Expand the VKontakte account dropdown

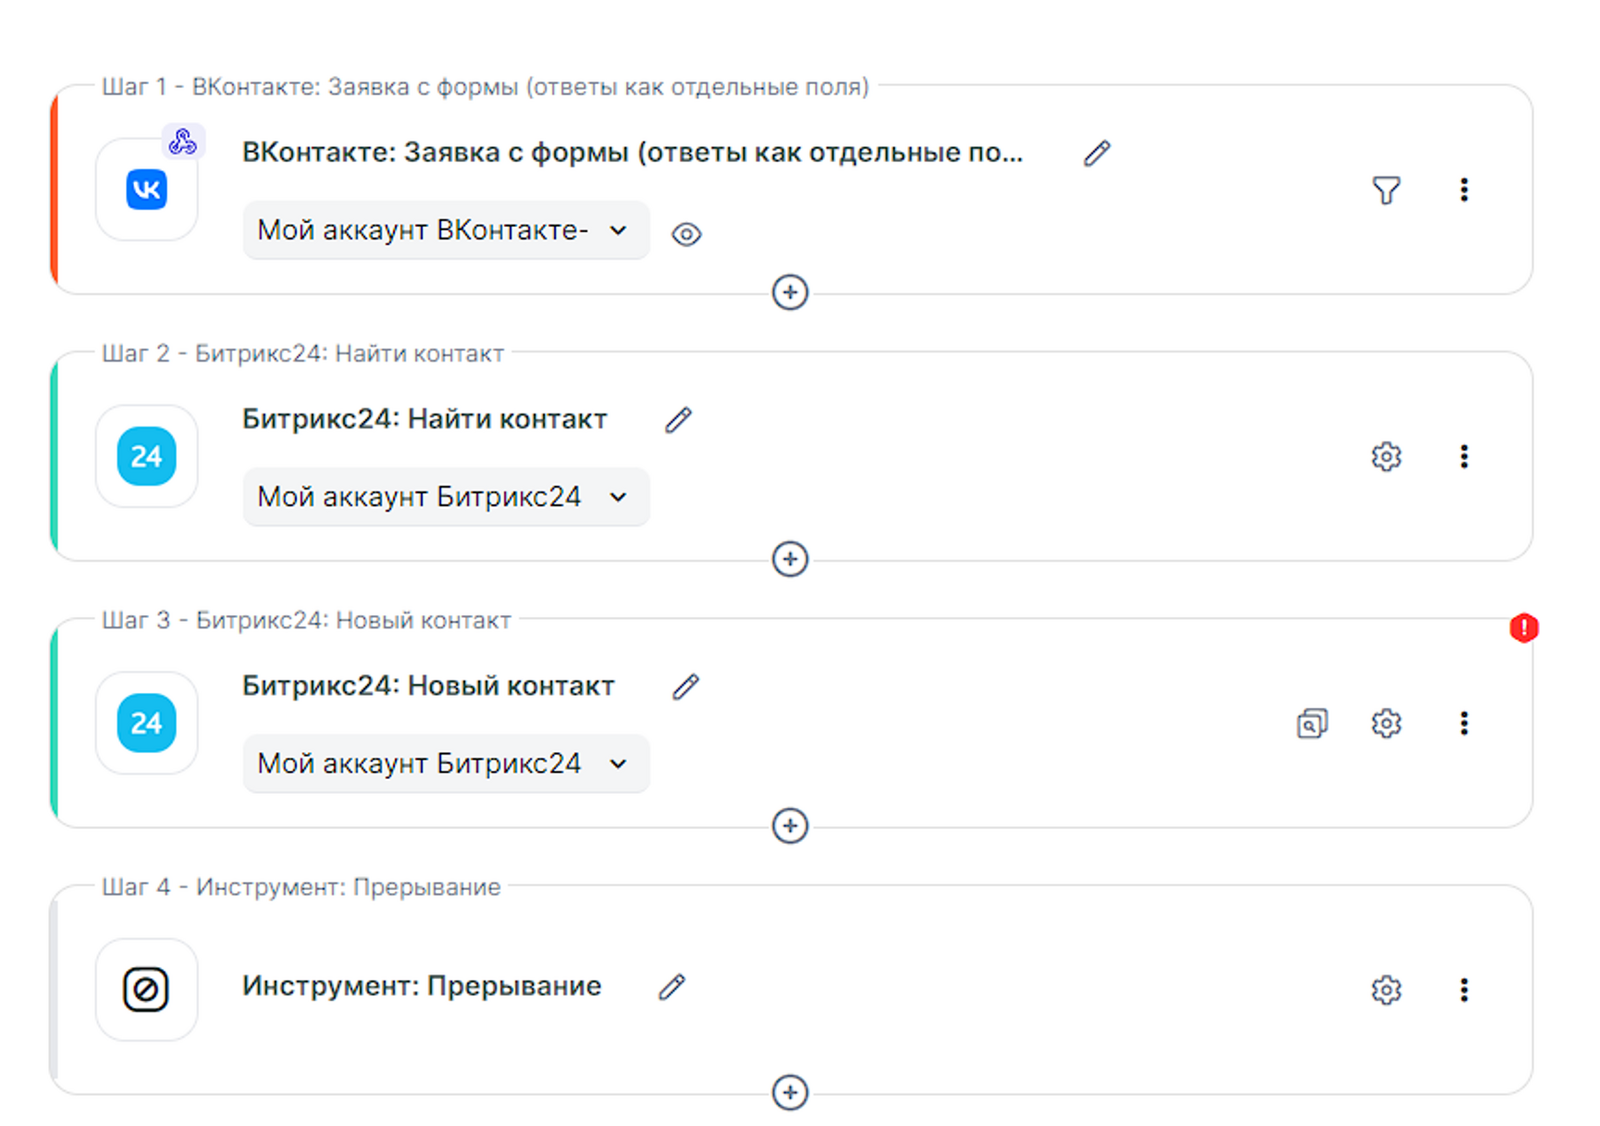(445, 231)
